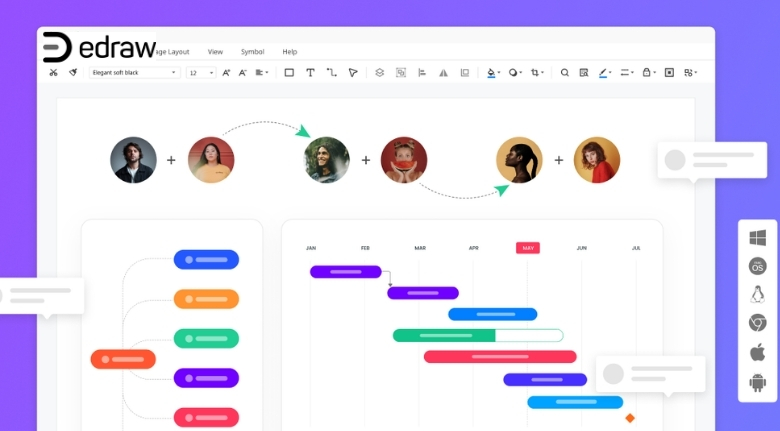Open the Crop tool dropdown
Image resolution: width=780 pixels, height=431 pixels.
point(537,73)
